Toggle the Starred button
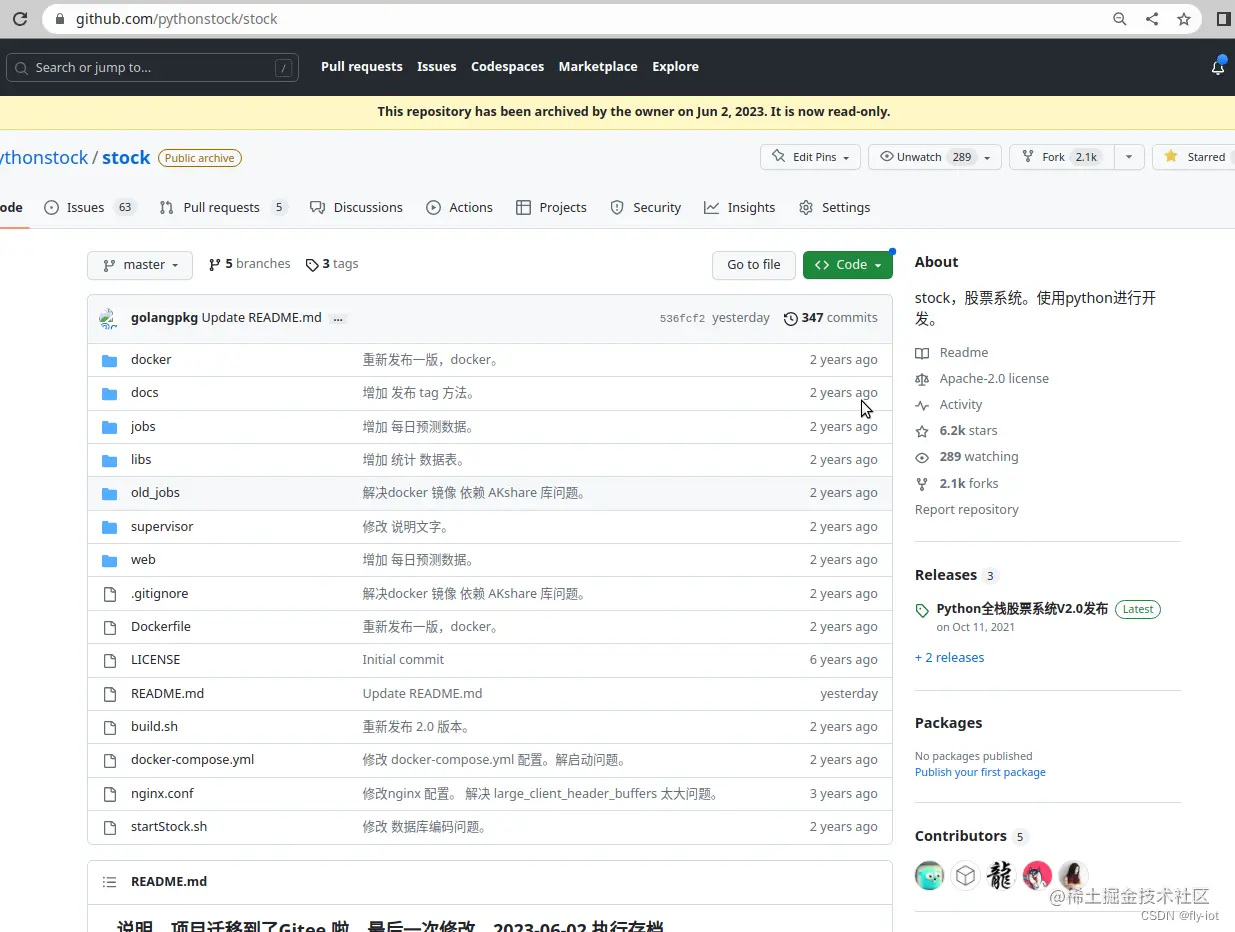Viewport: 1235px width, 932px height. 1195,157
